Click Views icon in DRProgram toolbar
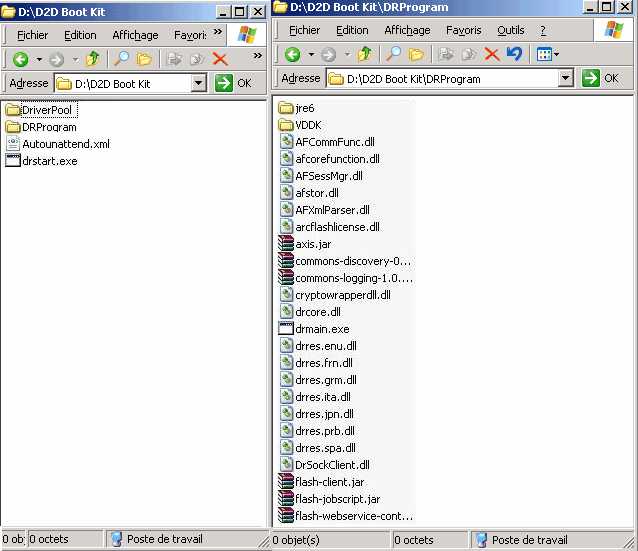Image resolution: width=638 pixels, height=551 pixels. 544,54
